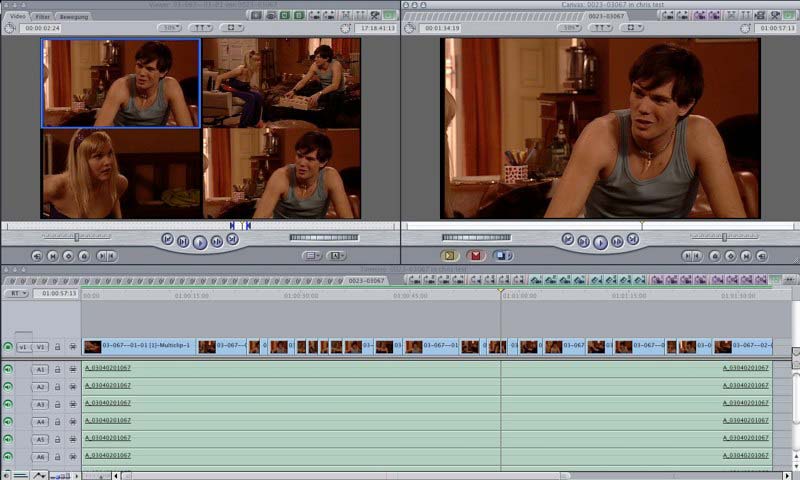
Task: Click v1 source control button
Action: click(x=22, y=347)
